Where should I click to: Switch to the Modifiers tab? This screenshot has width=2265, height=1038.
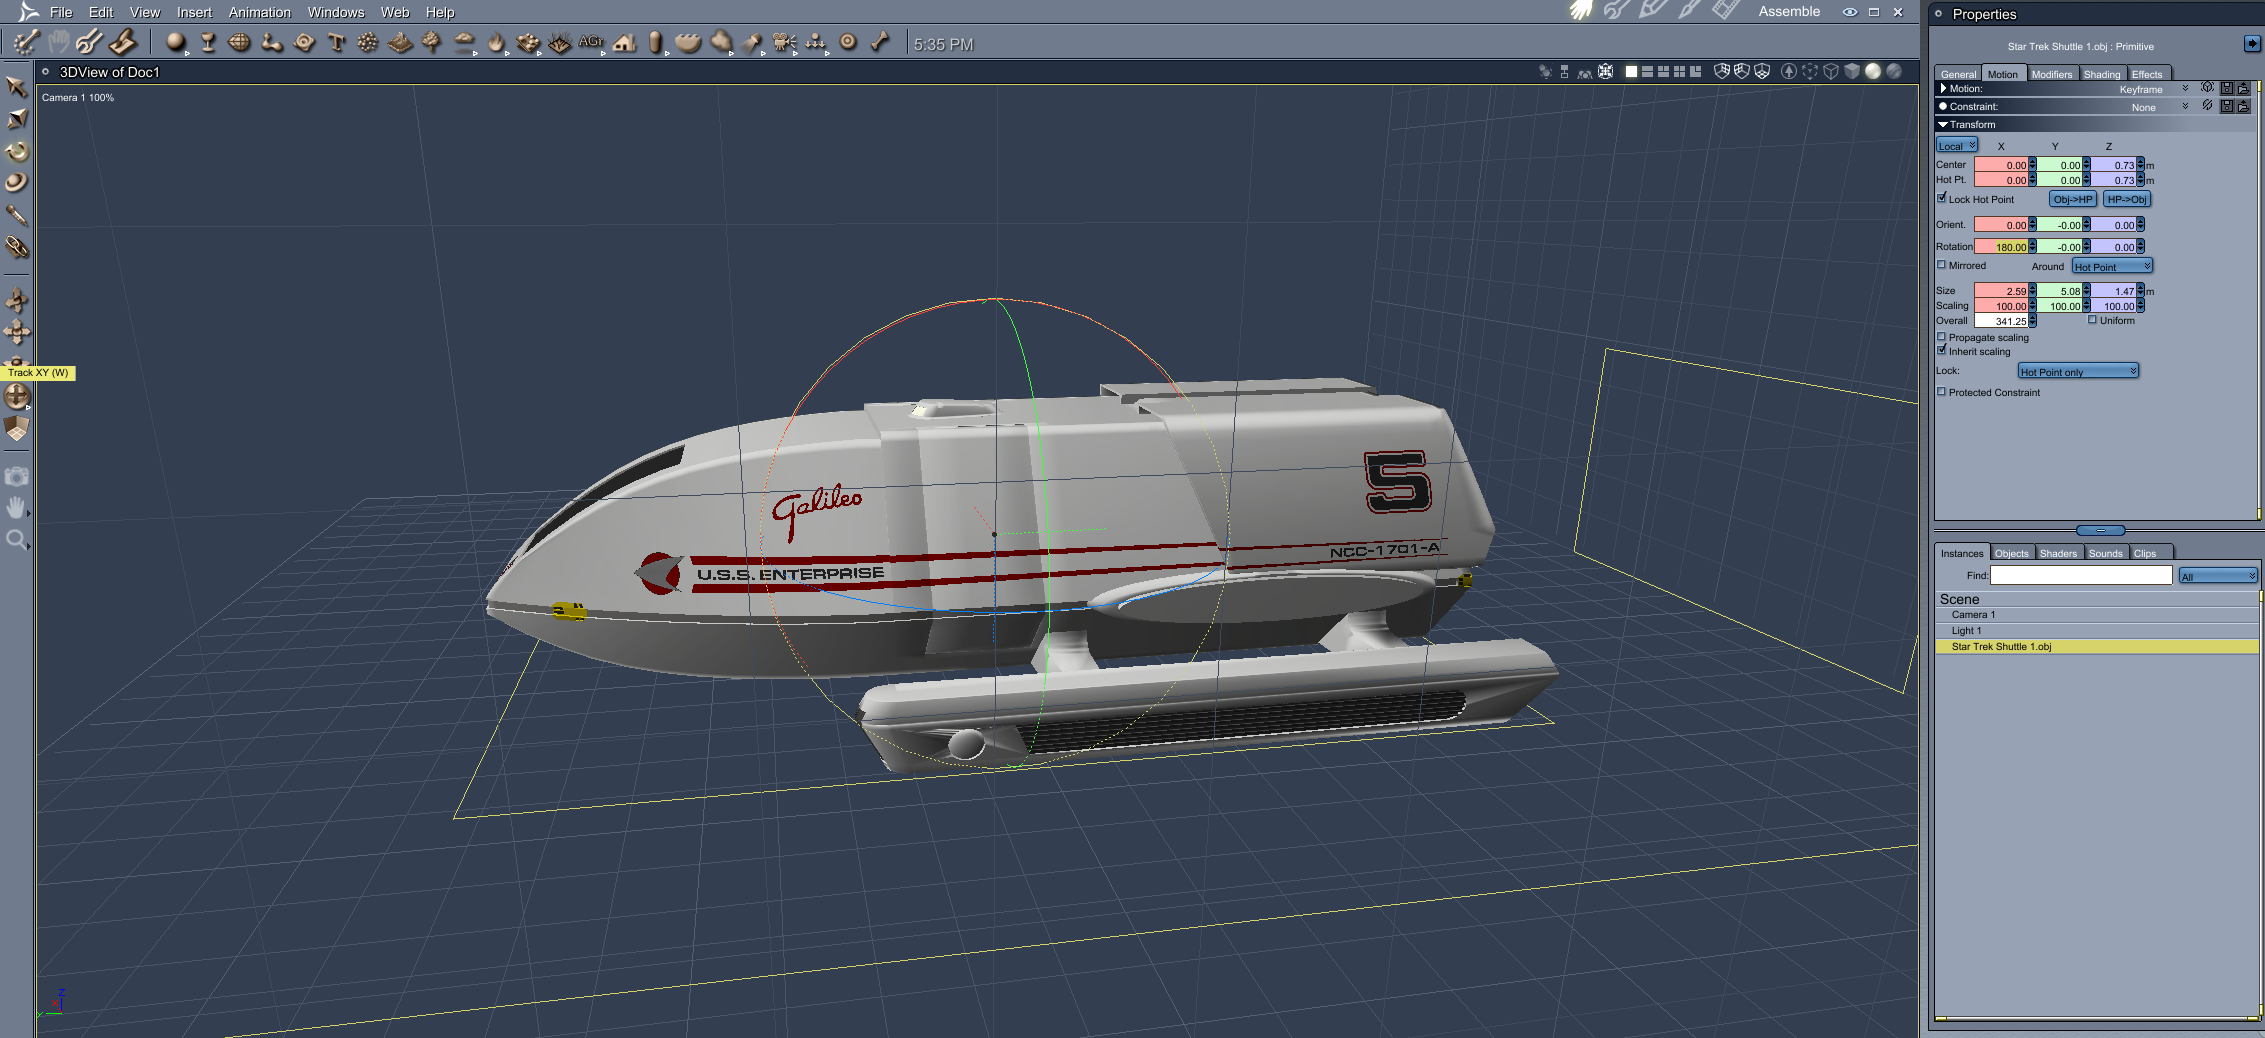[2052, 74]
